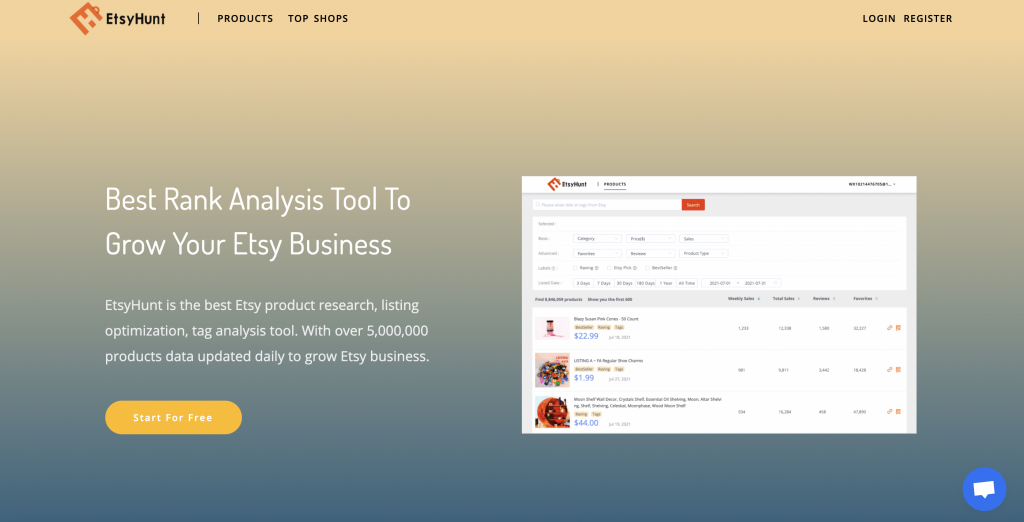The height and width of the screenshot is (522, 1024).
Task: Tick the BestSeller label checkbox
Action: pos(647,268)
